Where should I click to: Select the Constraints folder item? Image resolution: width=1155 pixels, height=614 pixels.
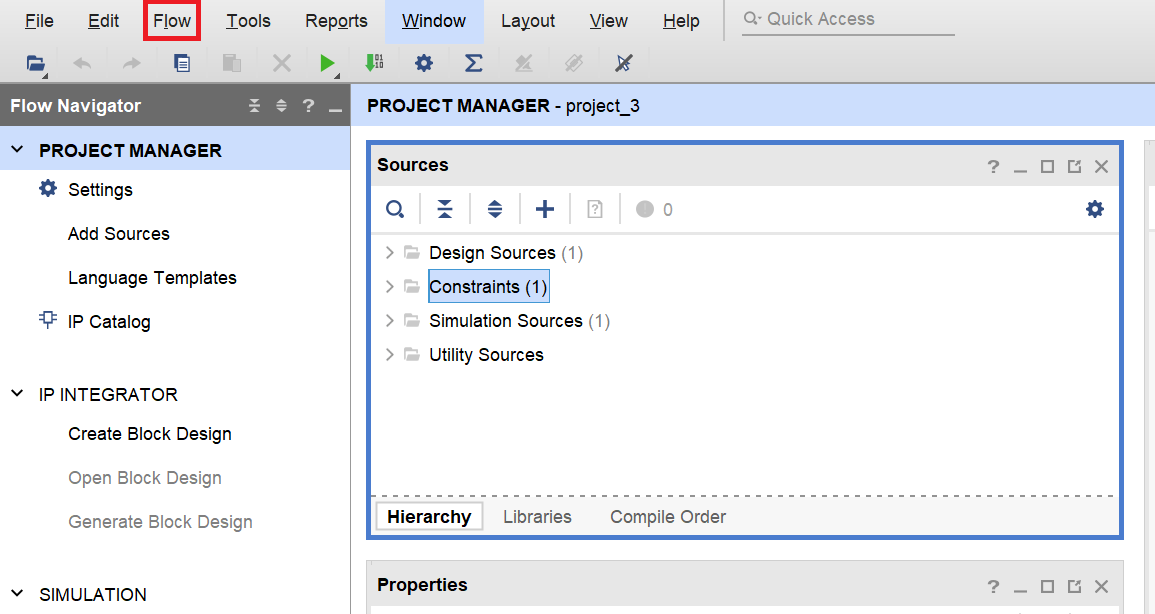(x=488, y=287)
